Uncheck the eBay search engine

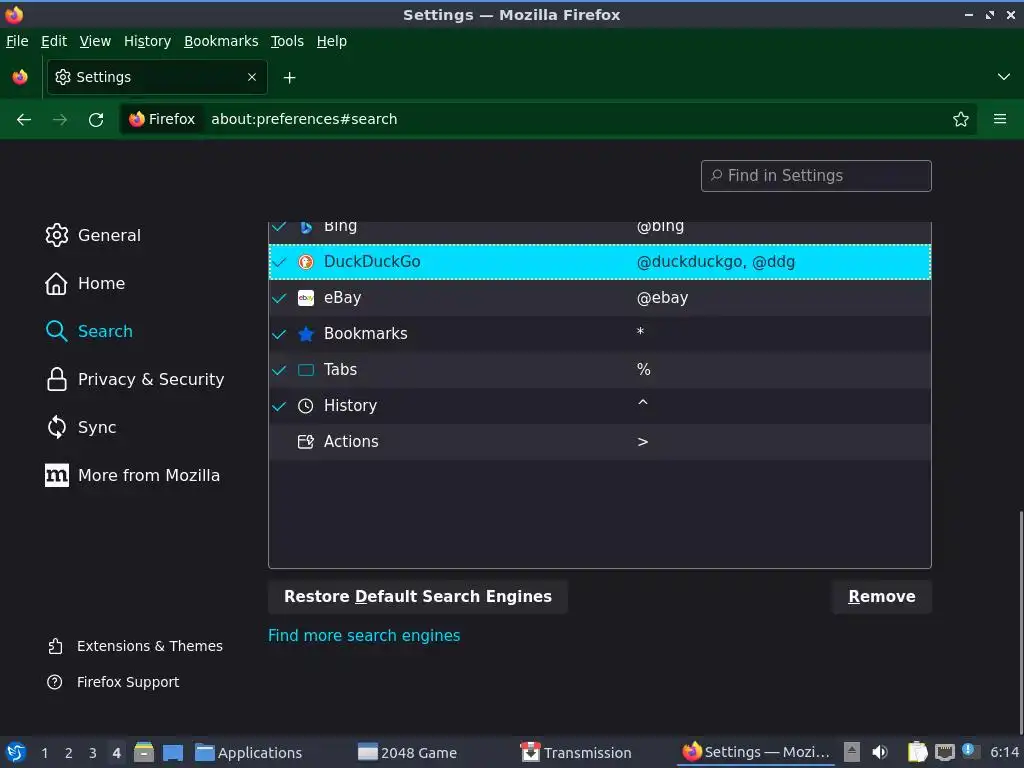(x=280, y=298)
